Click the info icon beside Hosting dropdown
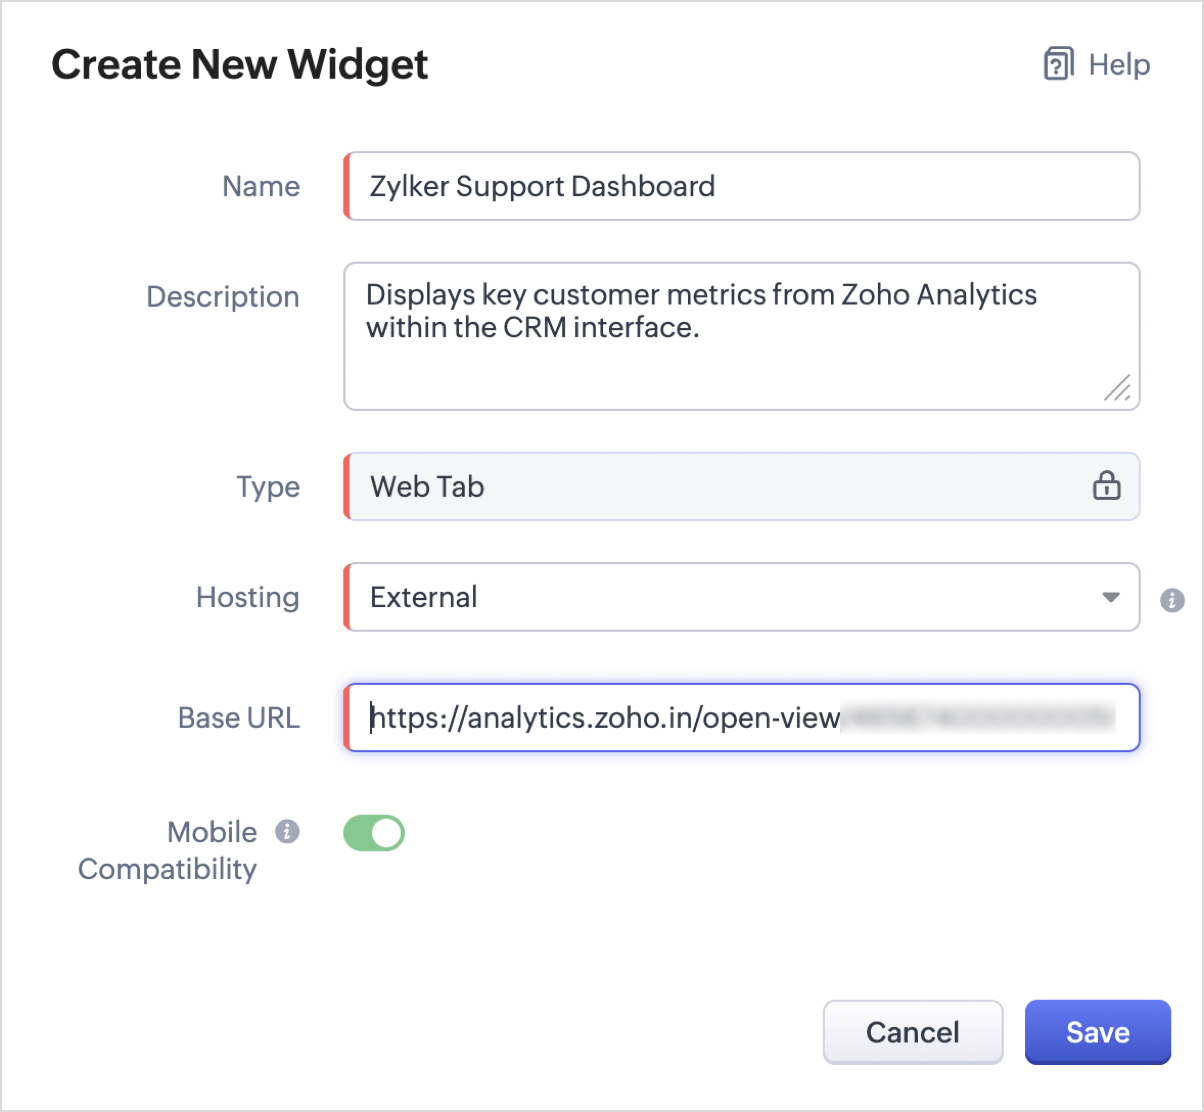Image resolution: width=1204 pixels, height=1112 pixels. pos(1172,600)
